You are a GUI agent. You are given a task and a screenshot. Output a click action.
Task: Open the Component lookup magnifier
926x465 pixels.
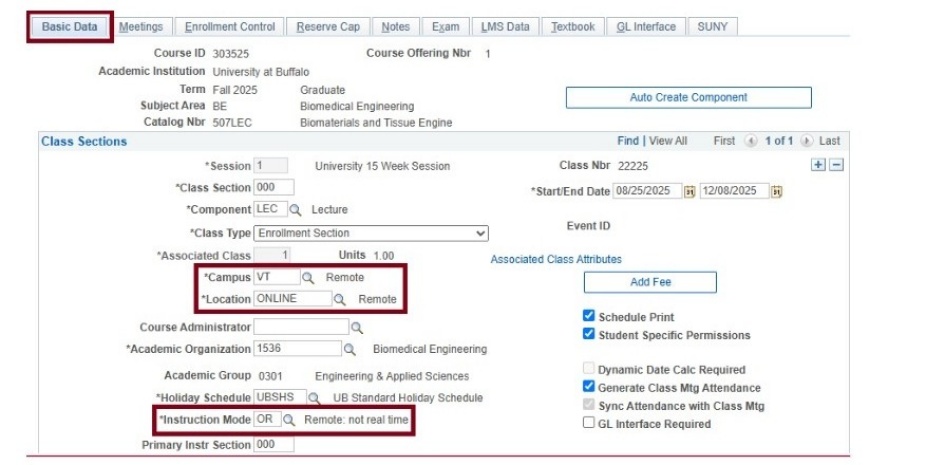pyautogui.click(x=295, y=210)
